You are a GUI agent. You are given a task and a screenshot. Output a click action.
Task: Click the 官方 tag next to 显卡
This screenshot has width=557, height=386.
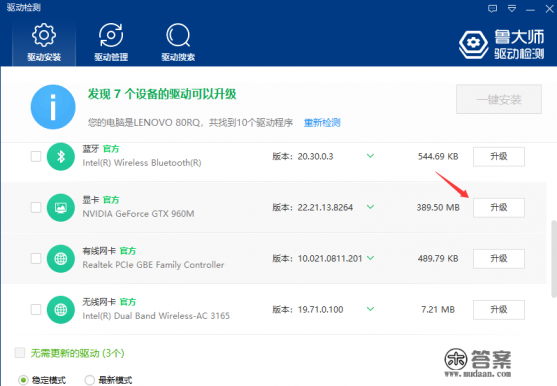[x=111, y=200]
